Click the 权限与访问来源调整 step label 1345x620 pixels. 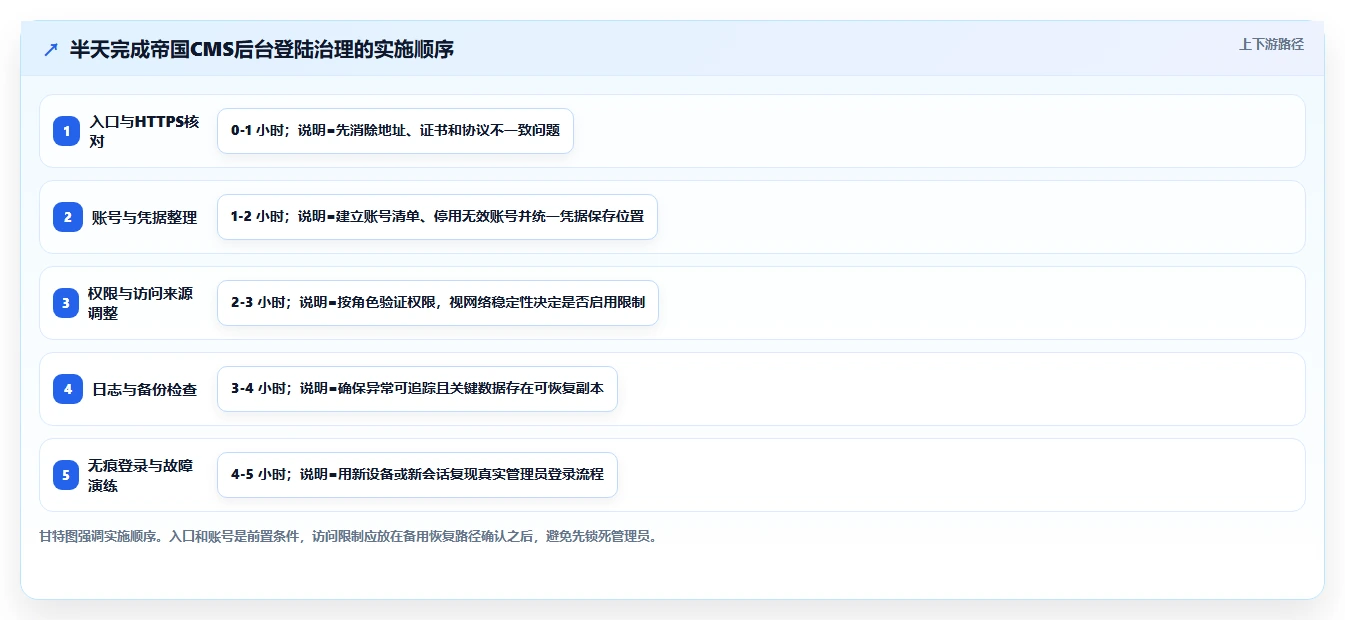coord(140,303)
